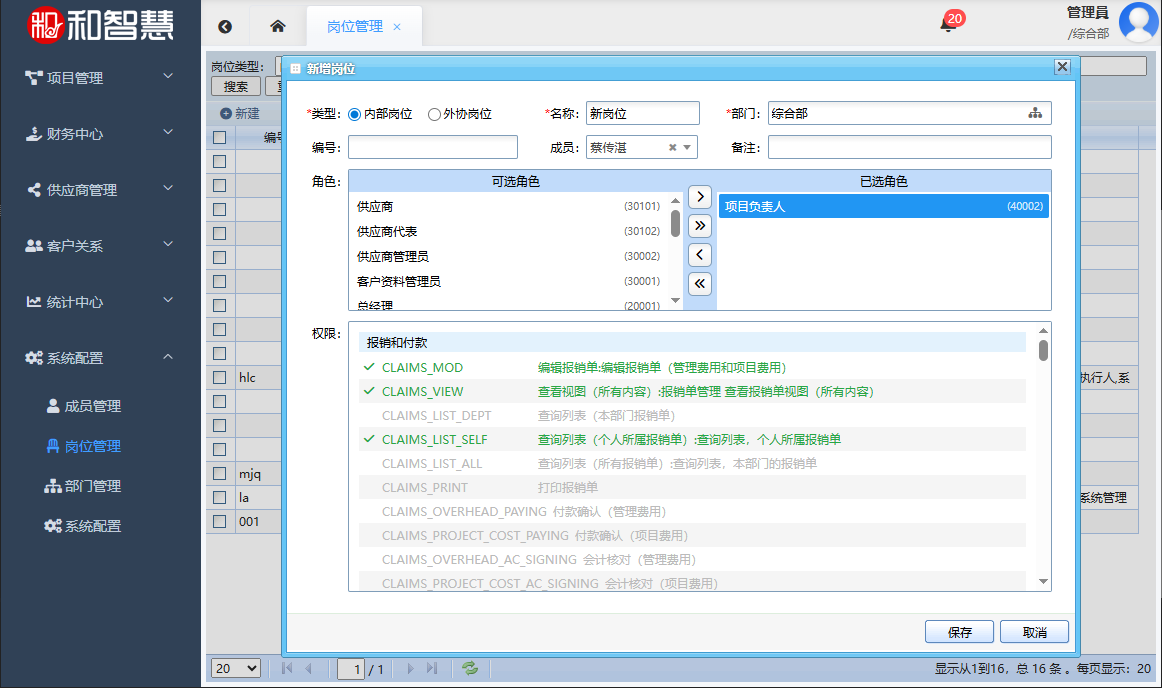This screenshot has width=1162, height=688.
Task: Open 成员管理 in sidebar
Action: click(84, 406)
